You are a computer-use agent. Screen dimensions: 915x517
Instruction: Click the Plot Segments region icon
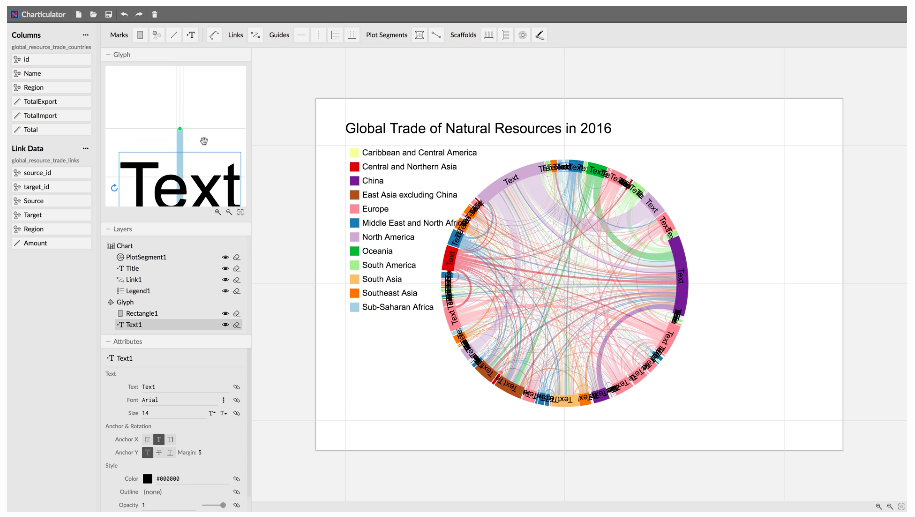[x=419, y=35]
